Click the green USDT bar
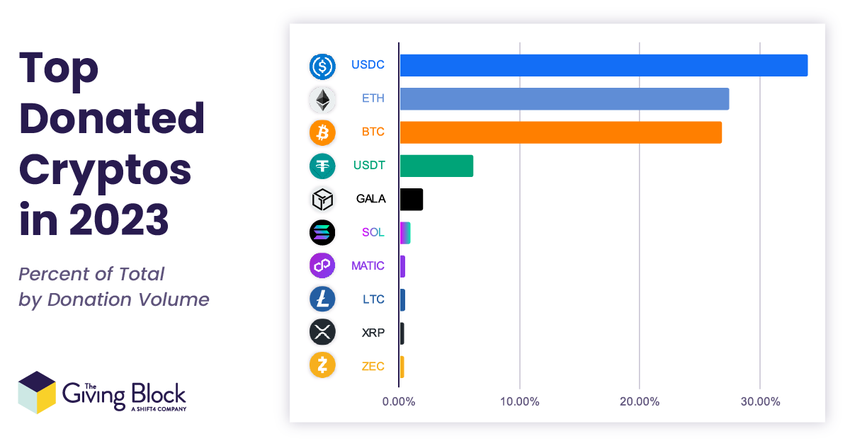Viewport: 850px width, 446px height. click(x=436, y=166)
